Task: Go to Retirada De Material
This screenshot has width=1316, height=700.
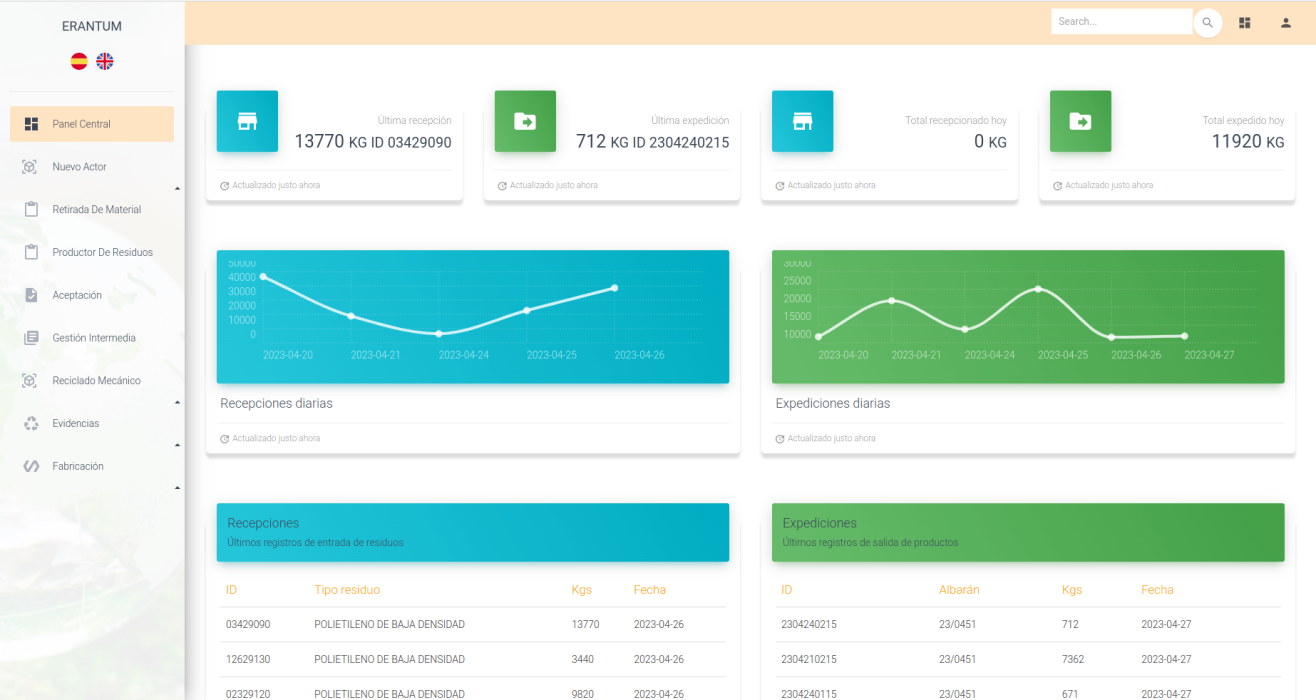Action: point(96,210)
